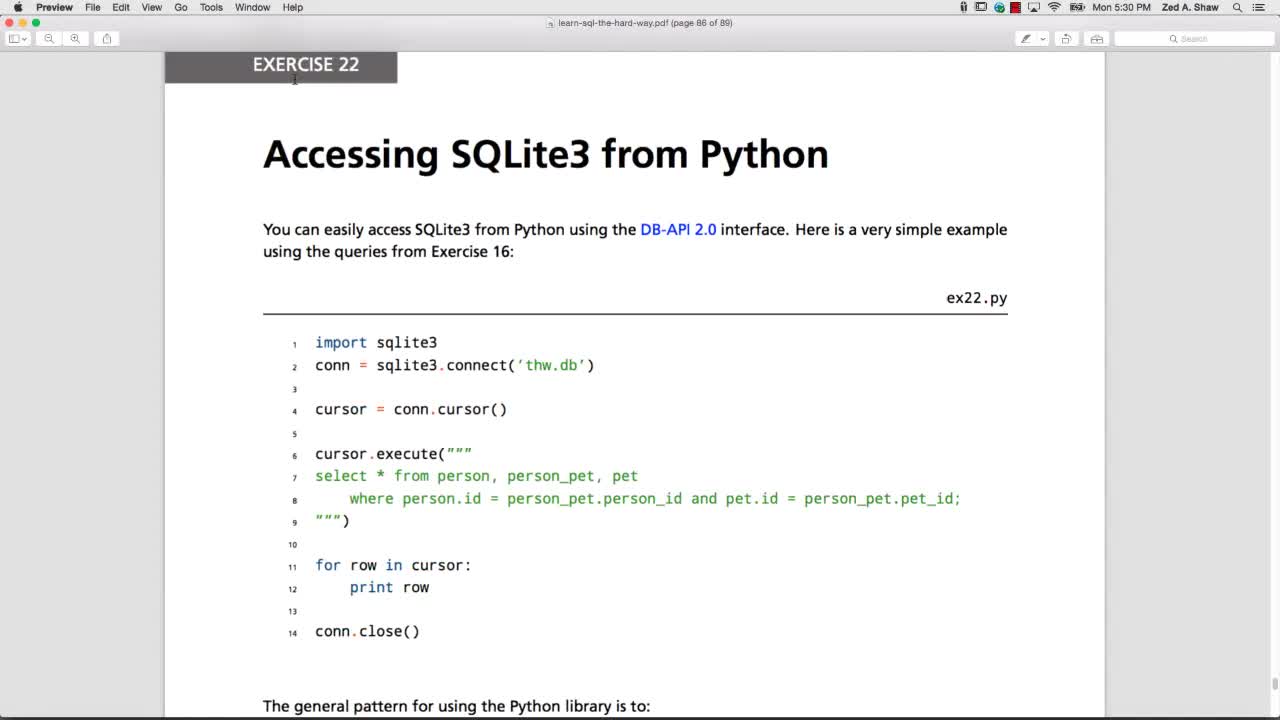Viewport: 1280px width, 720px height.
Task: Open Spotlight search in menu bar
Action: [x=1237, y=7]
